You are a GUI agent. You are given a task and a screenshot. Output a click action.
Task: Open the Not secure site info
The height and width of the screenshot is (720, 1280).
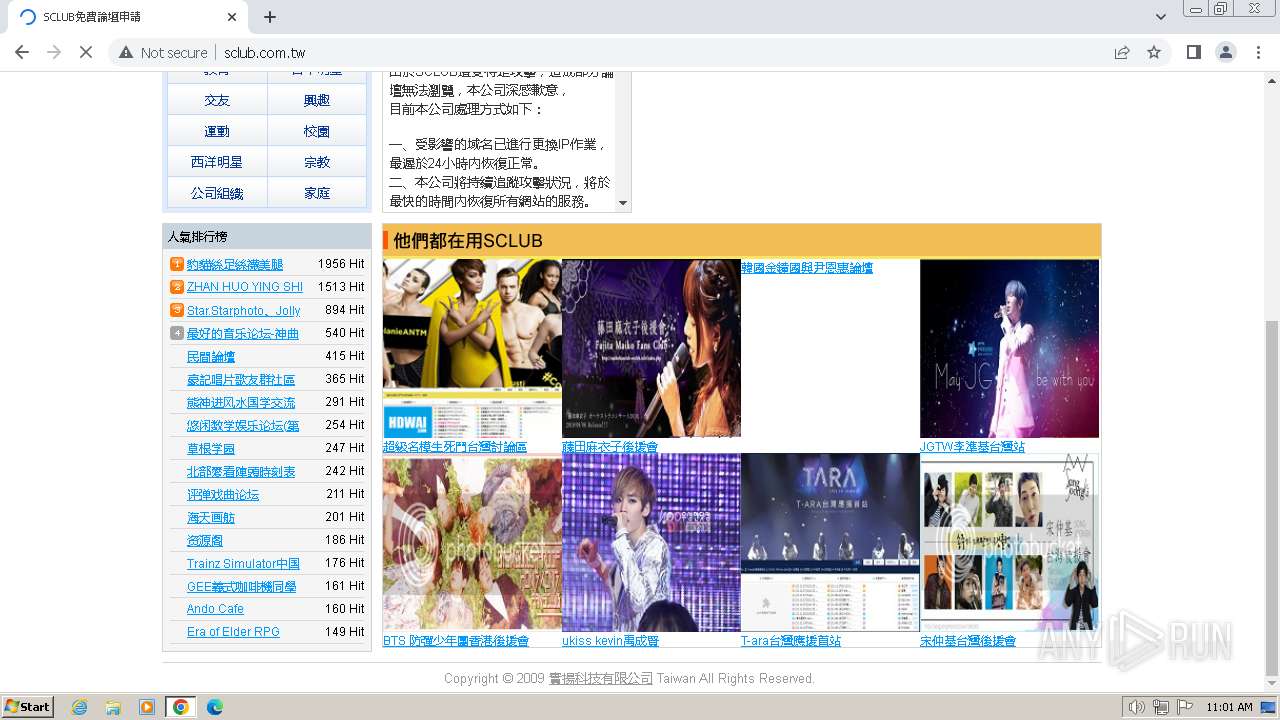[x=163, y=53]
